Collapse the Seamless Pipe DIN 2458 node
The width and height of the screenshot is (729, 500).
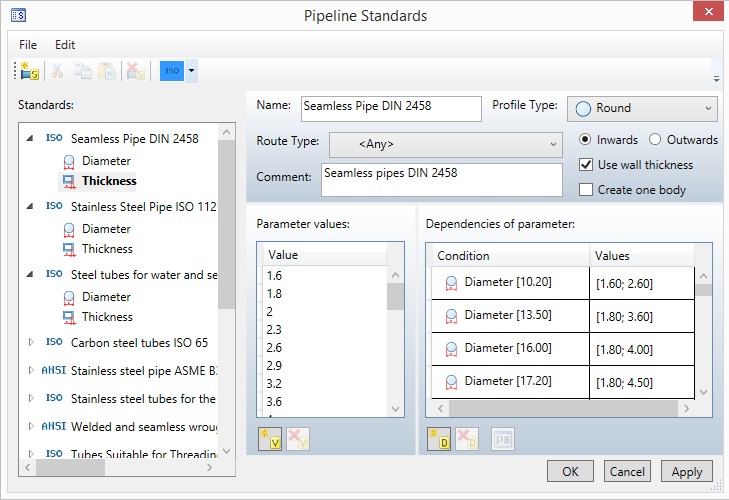30,138
